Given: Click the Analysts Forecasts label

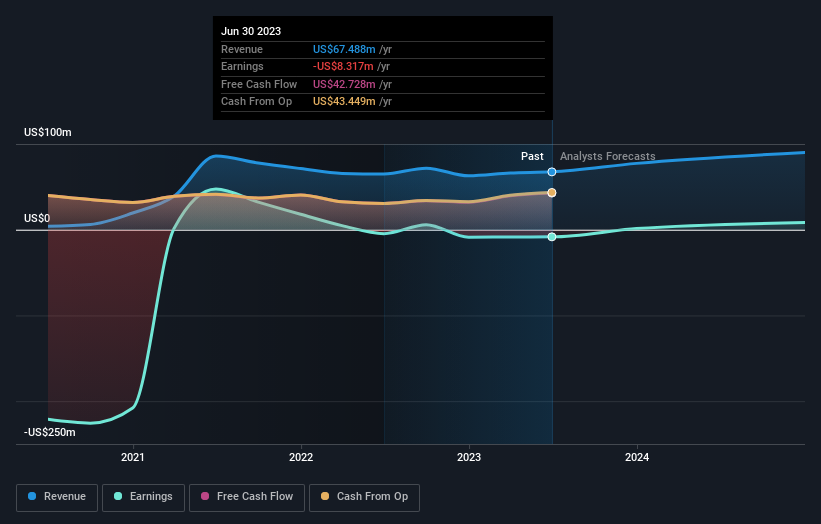Looking at the screenshot, I should (x=607, y=156).
